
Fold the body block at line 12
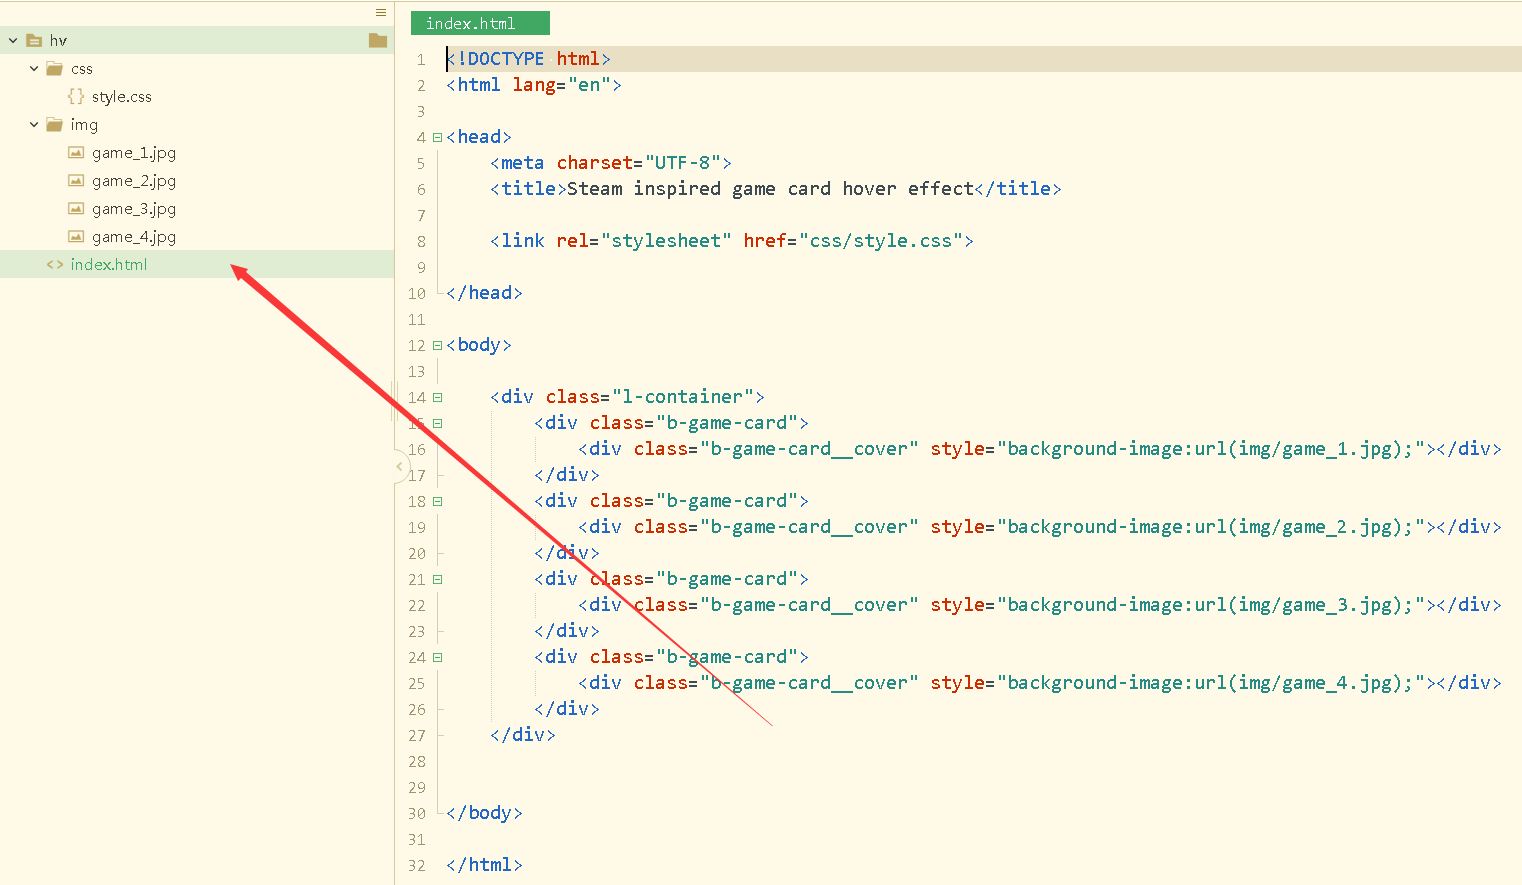(437, 345)
